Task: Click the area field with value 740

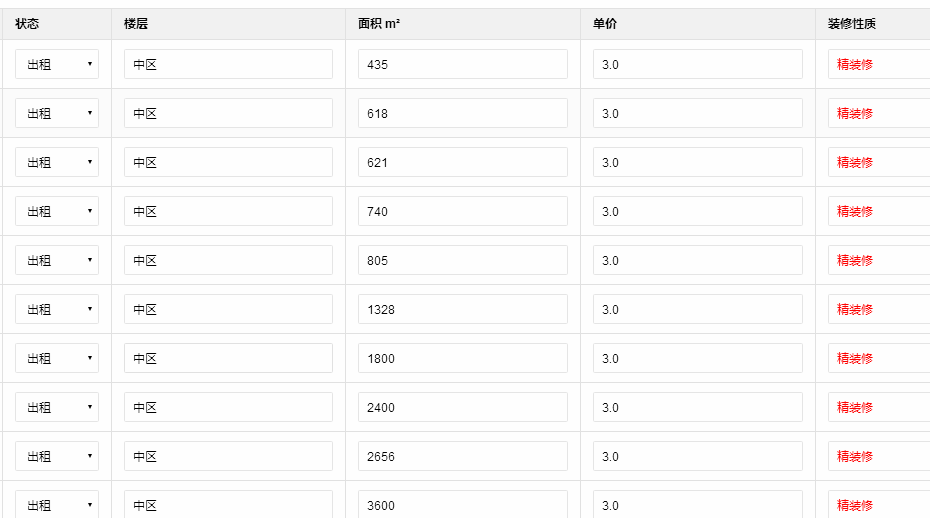Action: [x=462, y=211]
